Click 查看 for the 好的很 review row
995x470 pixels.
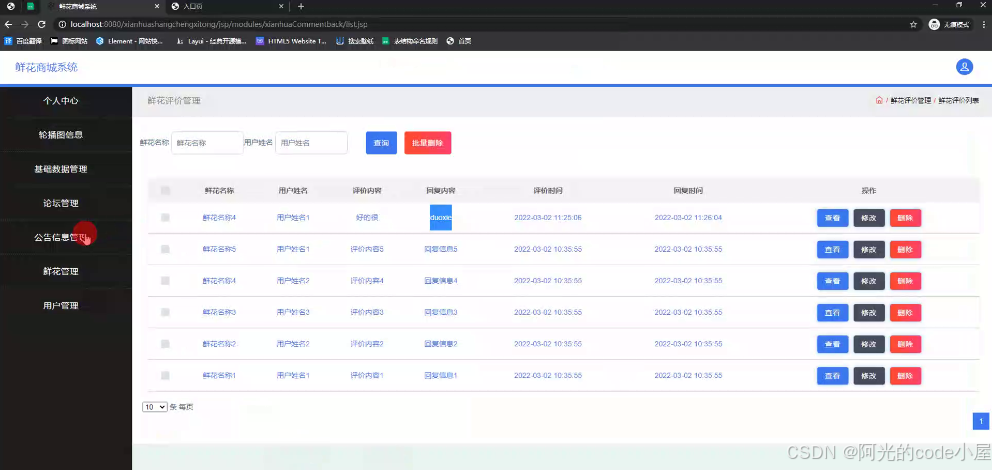(x=833, y=218)
